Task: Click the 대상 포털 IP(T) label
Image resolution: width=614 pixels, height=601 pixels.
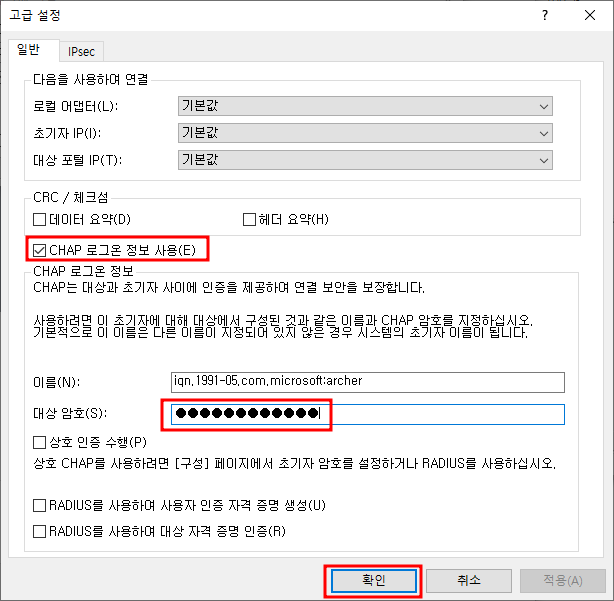Action: [78, 160]
